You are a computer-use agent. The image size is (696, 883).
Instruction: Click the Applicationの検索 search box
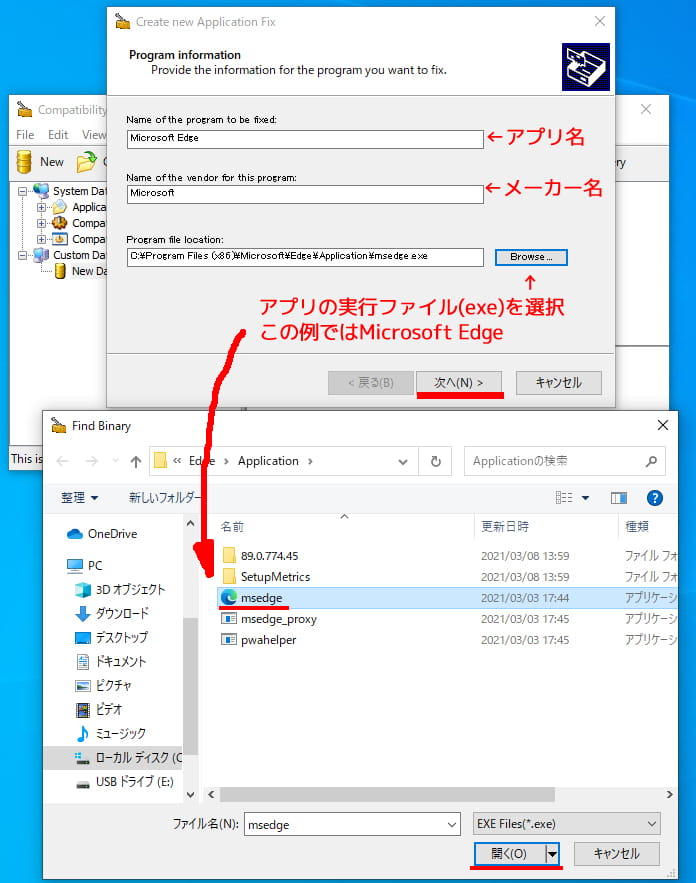click(564, 461)
